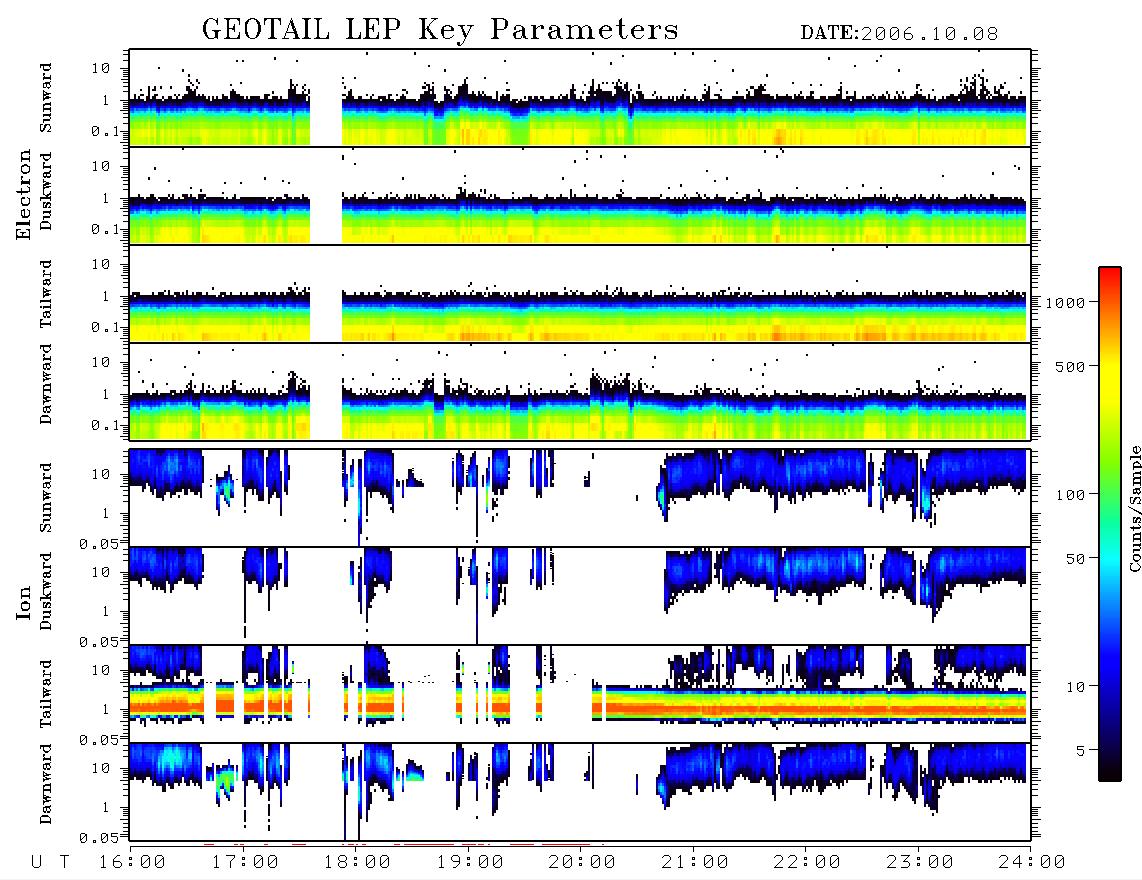Select the Ion Duskward panel label

pos(46,591)
